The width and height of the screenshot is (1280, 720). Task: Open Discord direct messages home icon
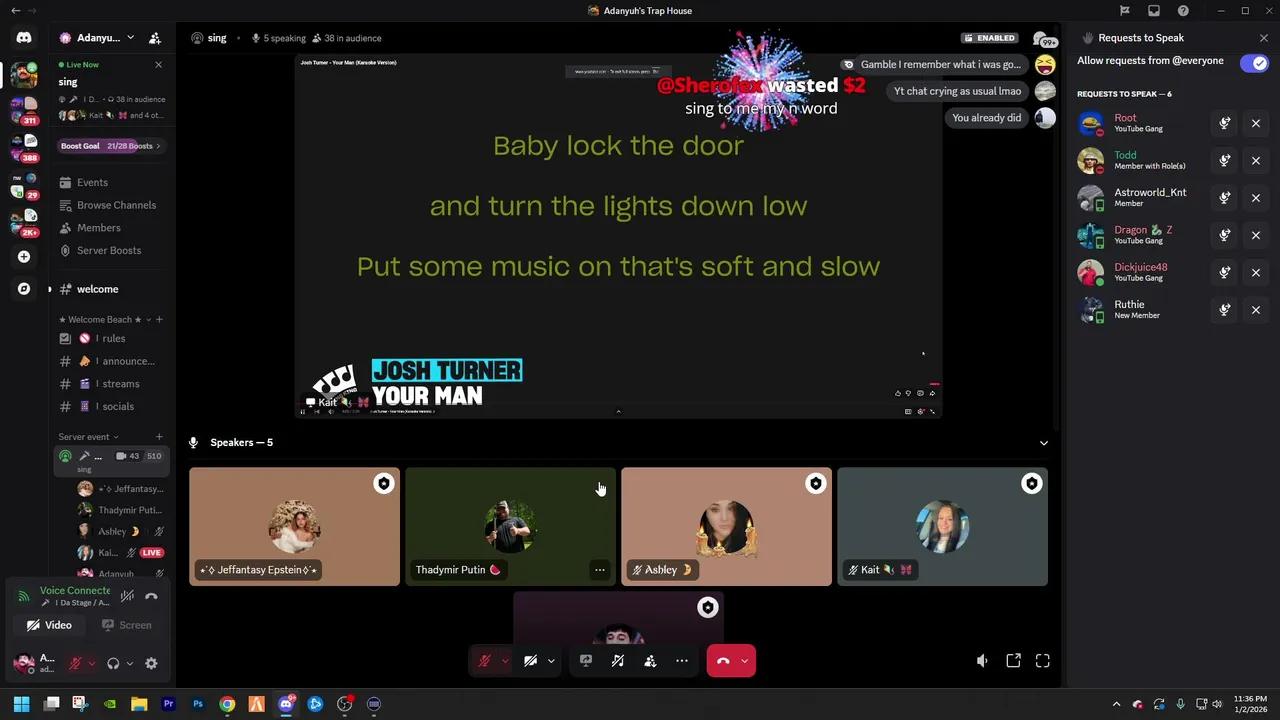(x=24, y=38)
